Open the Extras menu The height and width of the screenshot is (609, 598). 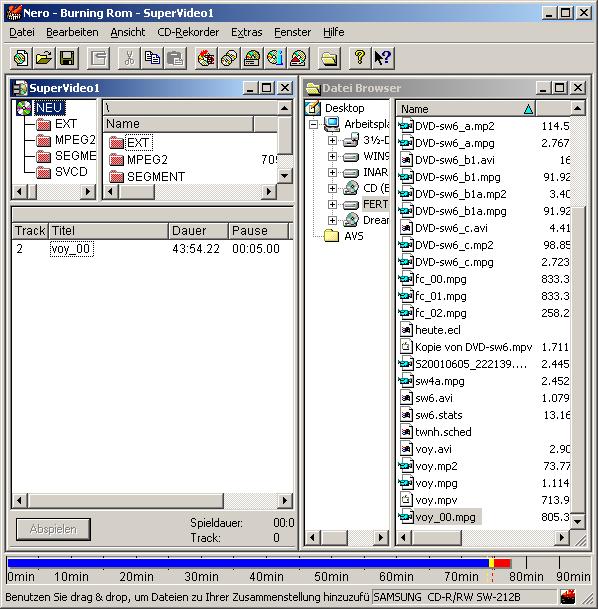coord(247,32)
